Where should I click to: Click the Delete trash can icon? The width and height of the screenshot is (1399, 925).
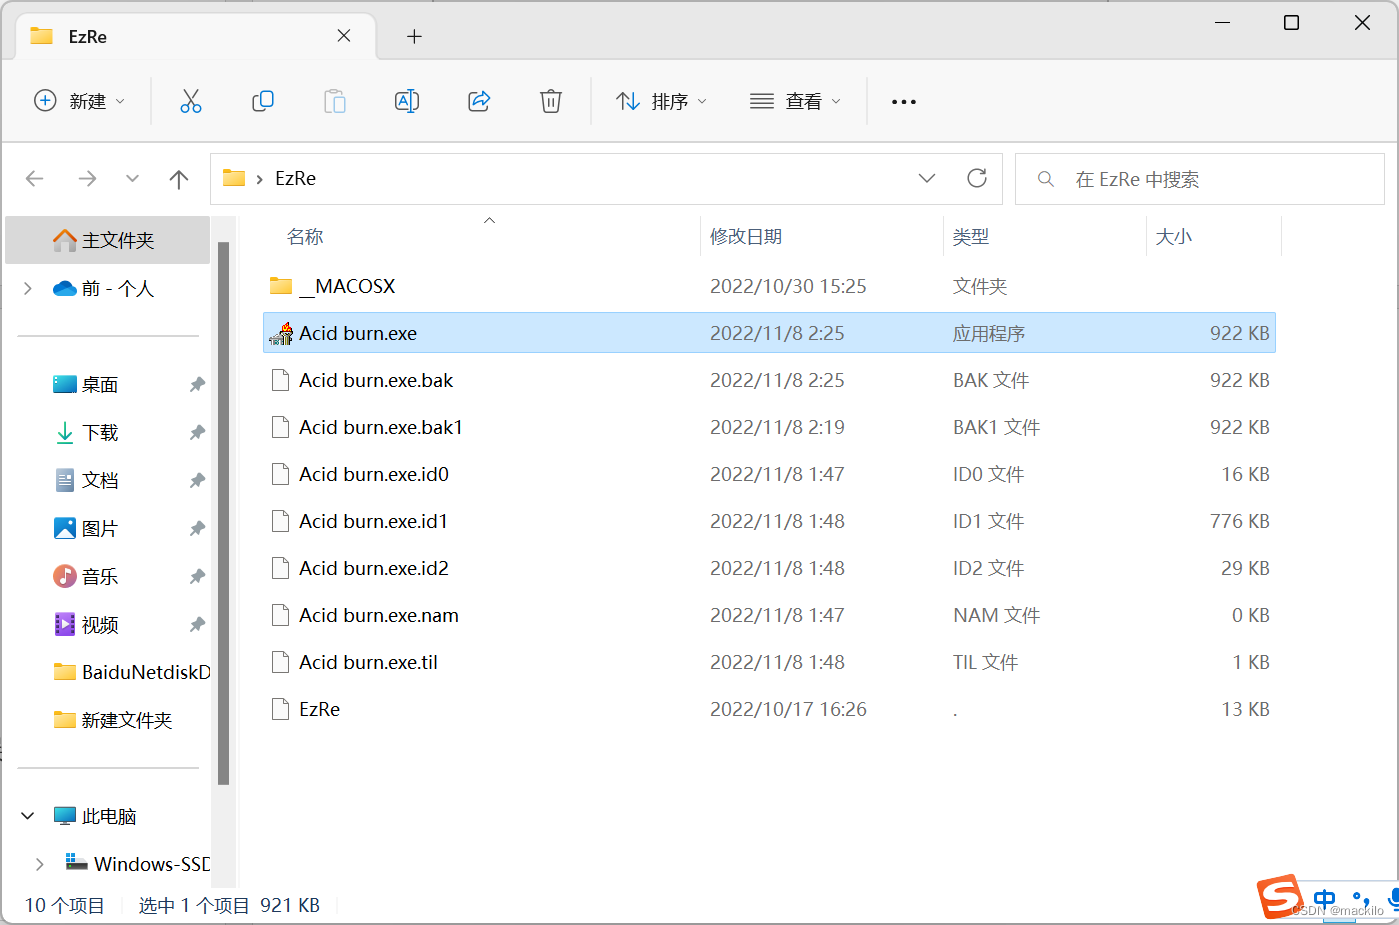(551, 101)
